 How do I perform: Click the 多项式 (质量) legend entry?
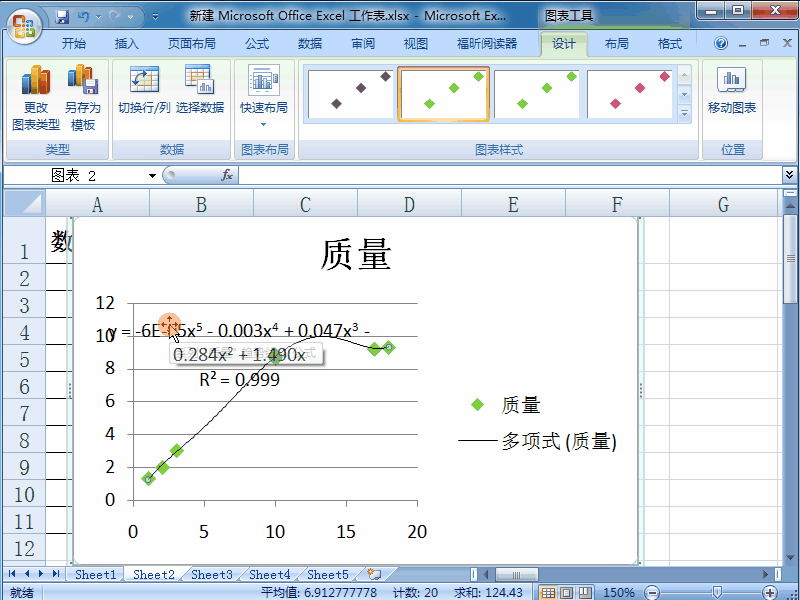(x=537, y=441)
